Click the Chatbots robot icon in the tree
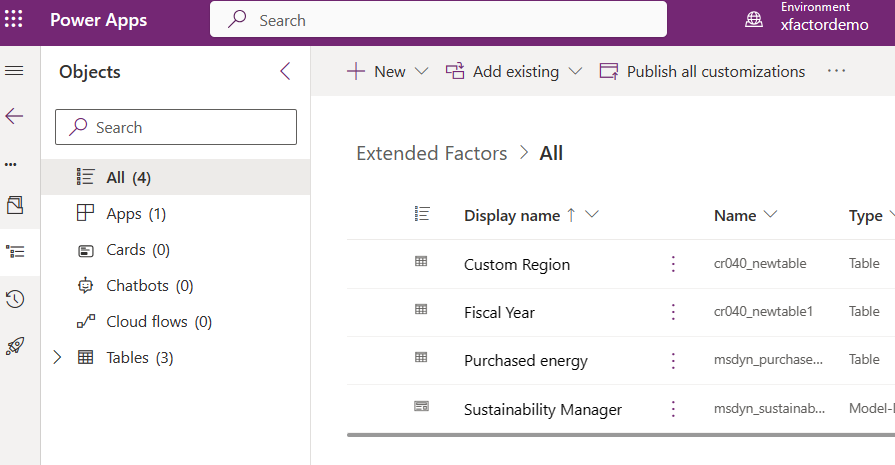Image resolution: width=895 pixels, height=465 pixels. point(85,285)
